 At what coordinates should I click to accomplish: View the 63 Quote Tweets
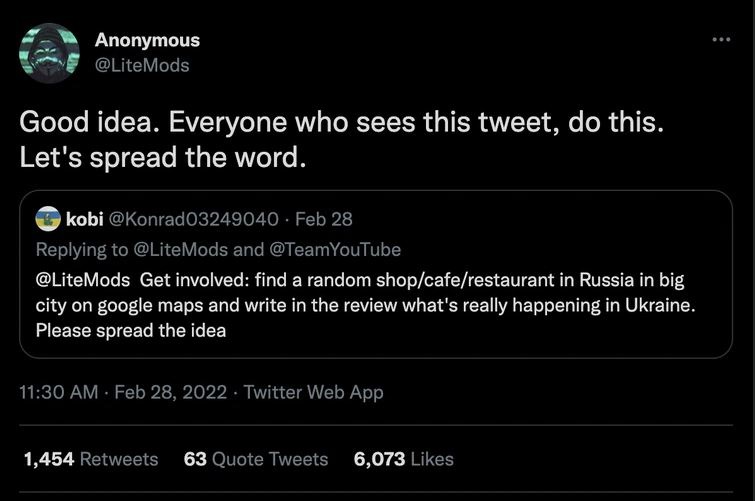(x=256, y=459)
